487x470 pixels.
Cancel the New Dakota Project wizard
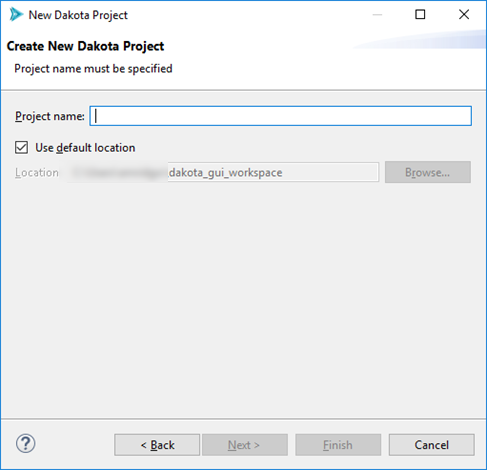(x=431, y=445)
